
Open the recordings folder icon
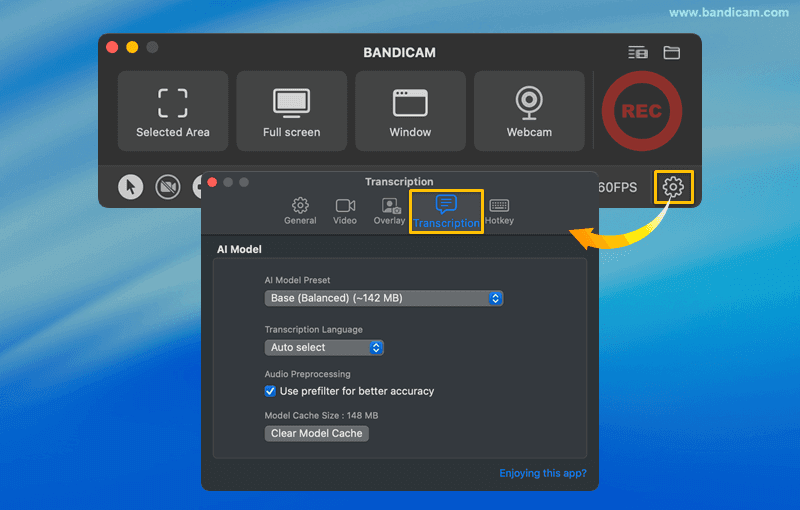671,52
